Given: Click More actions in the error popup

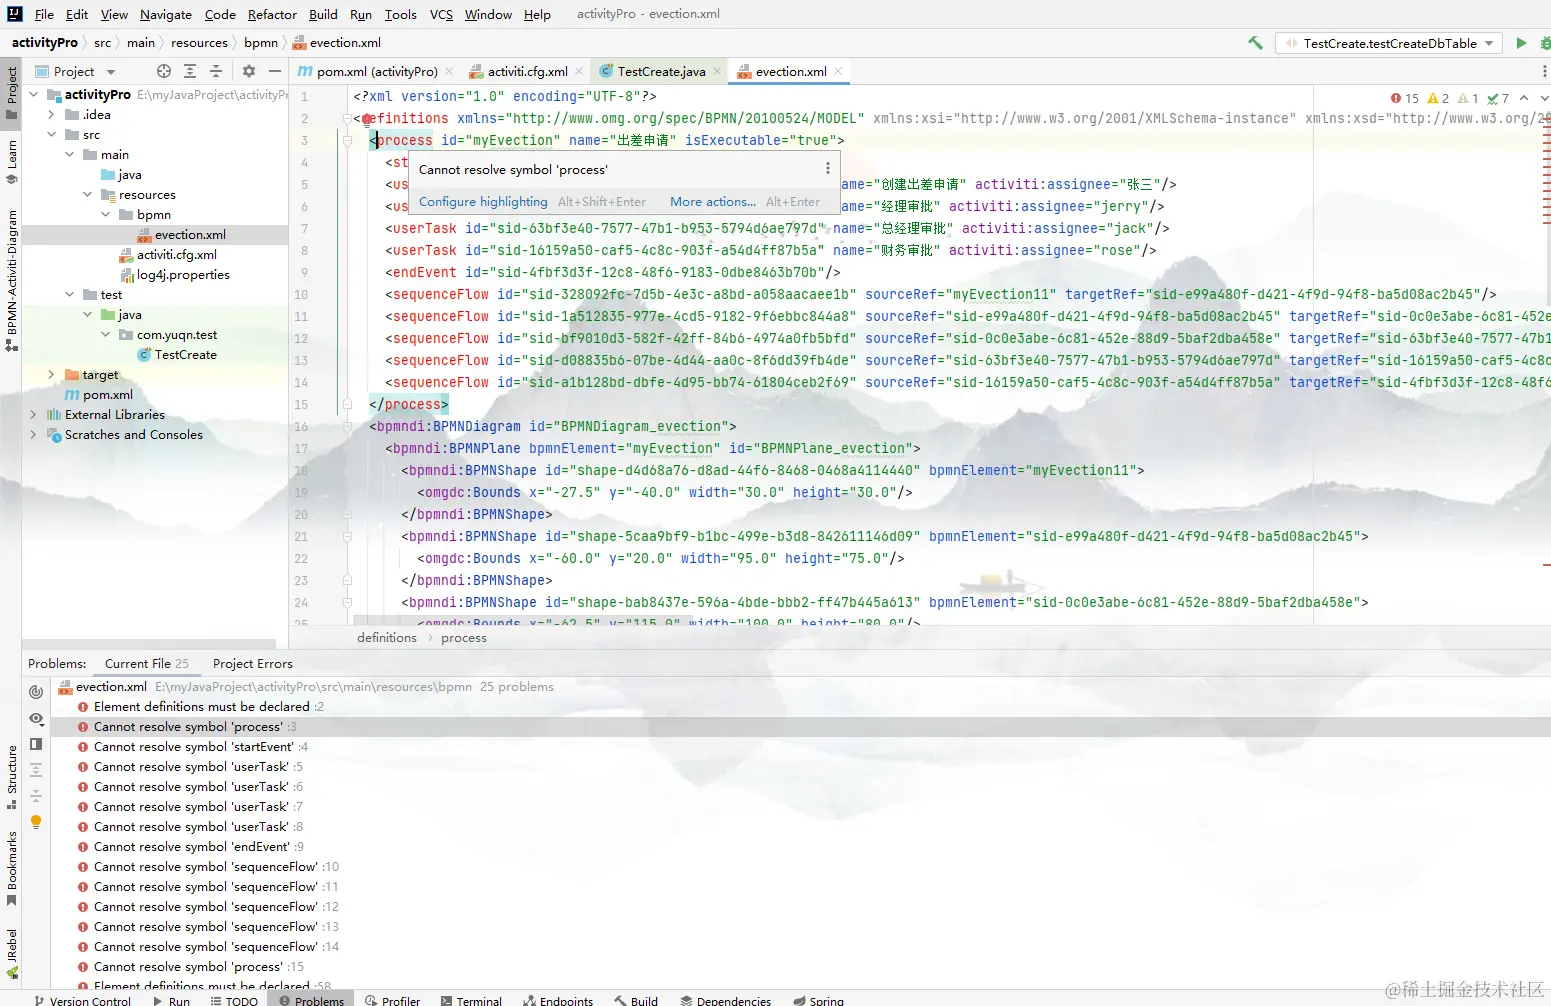Looking at the screenshot, I should [712, 201].
